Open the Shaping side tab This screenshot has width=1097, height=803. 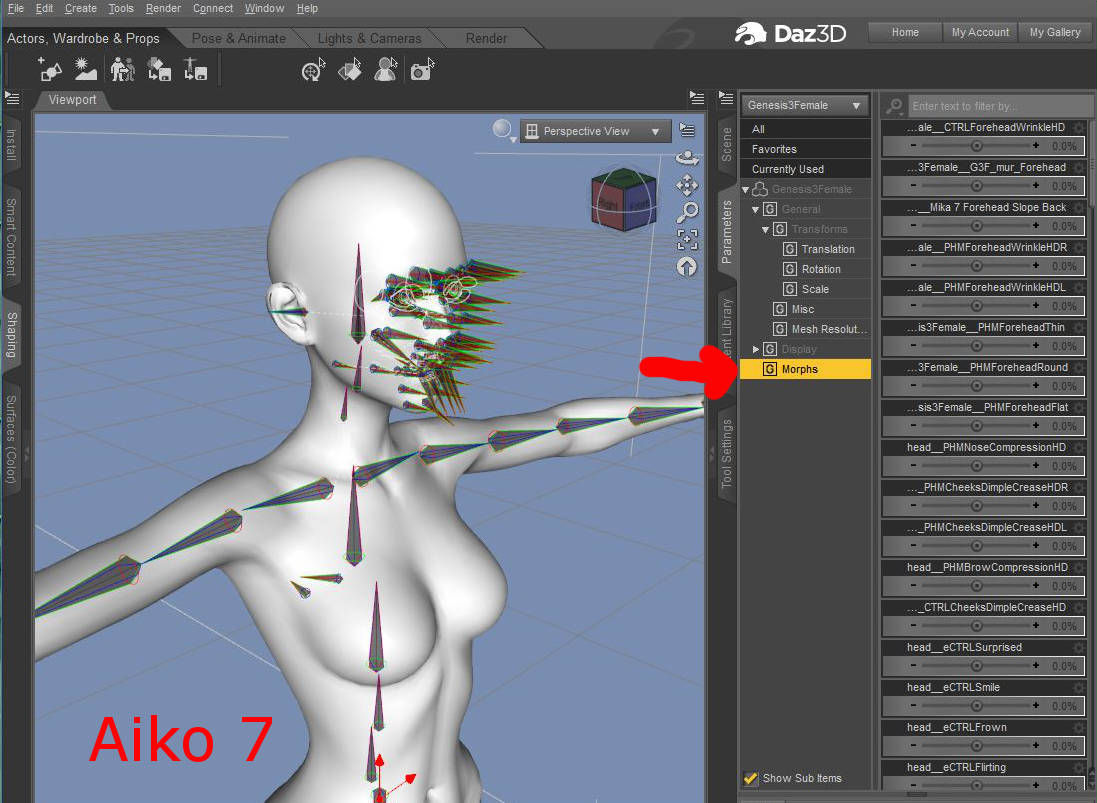point(11,335)
